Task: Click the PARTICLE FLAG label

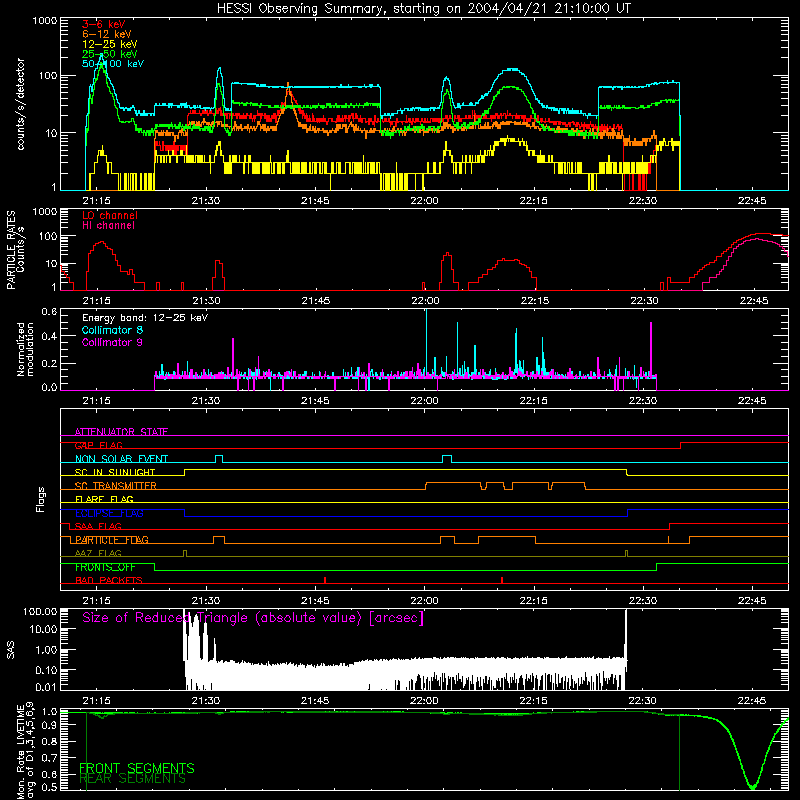Action: click(112, 540)
